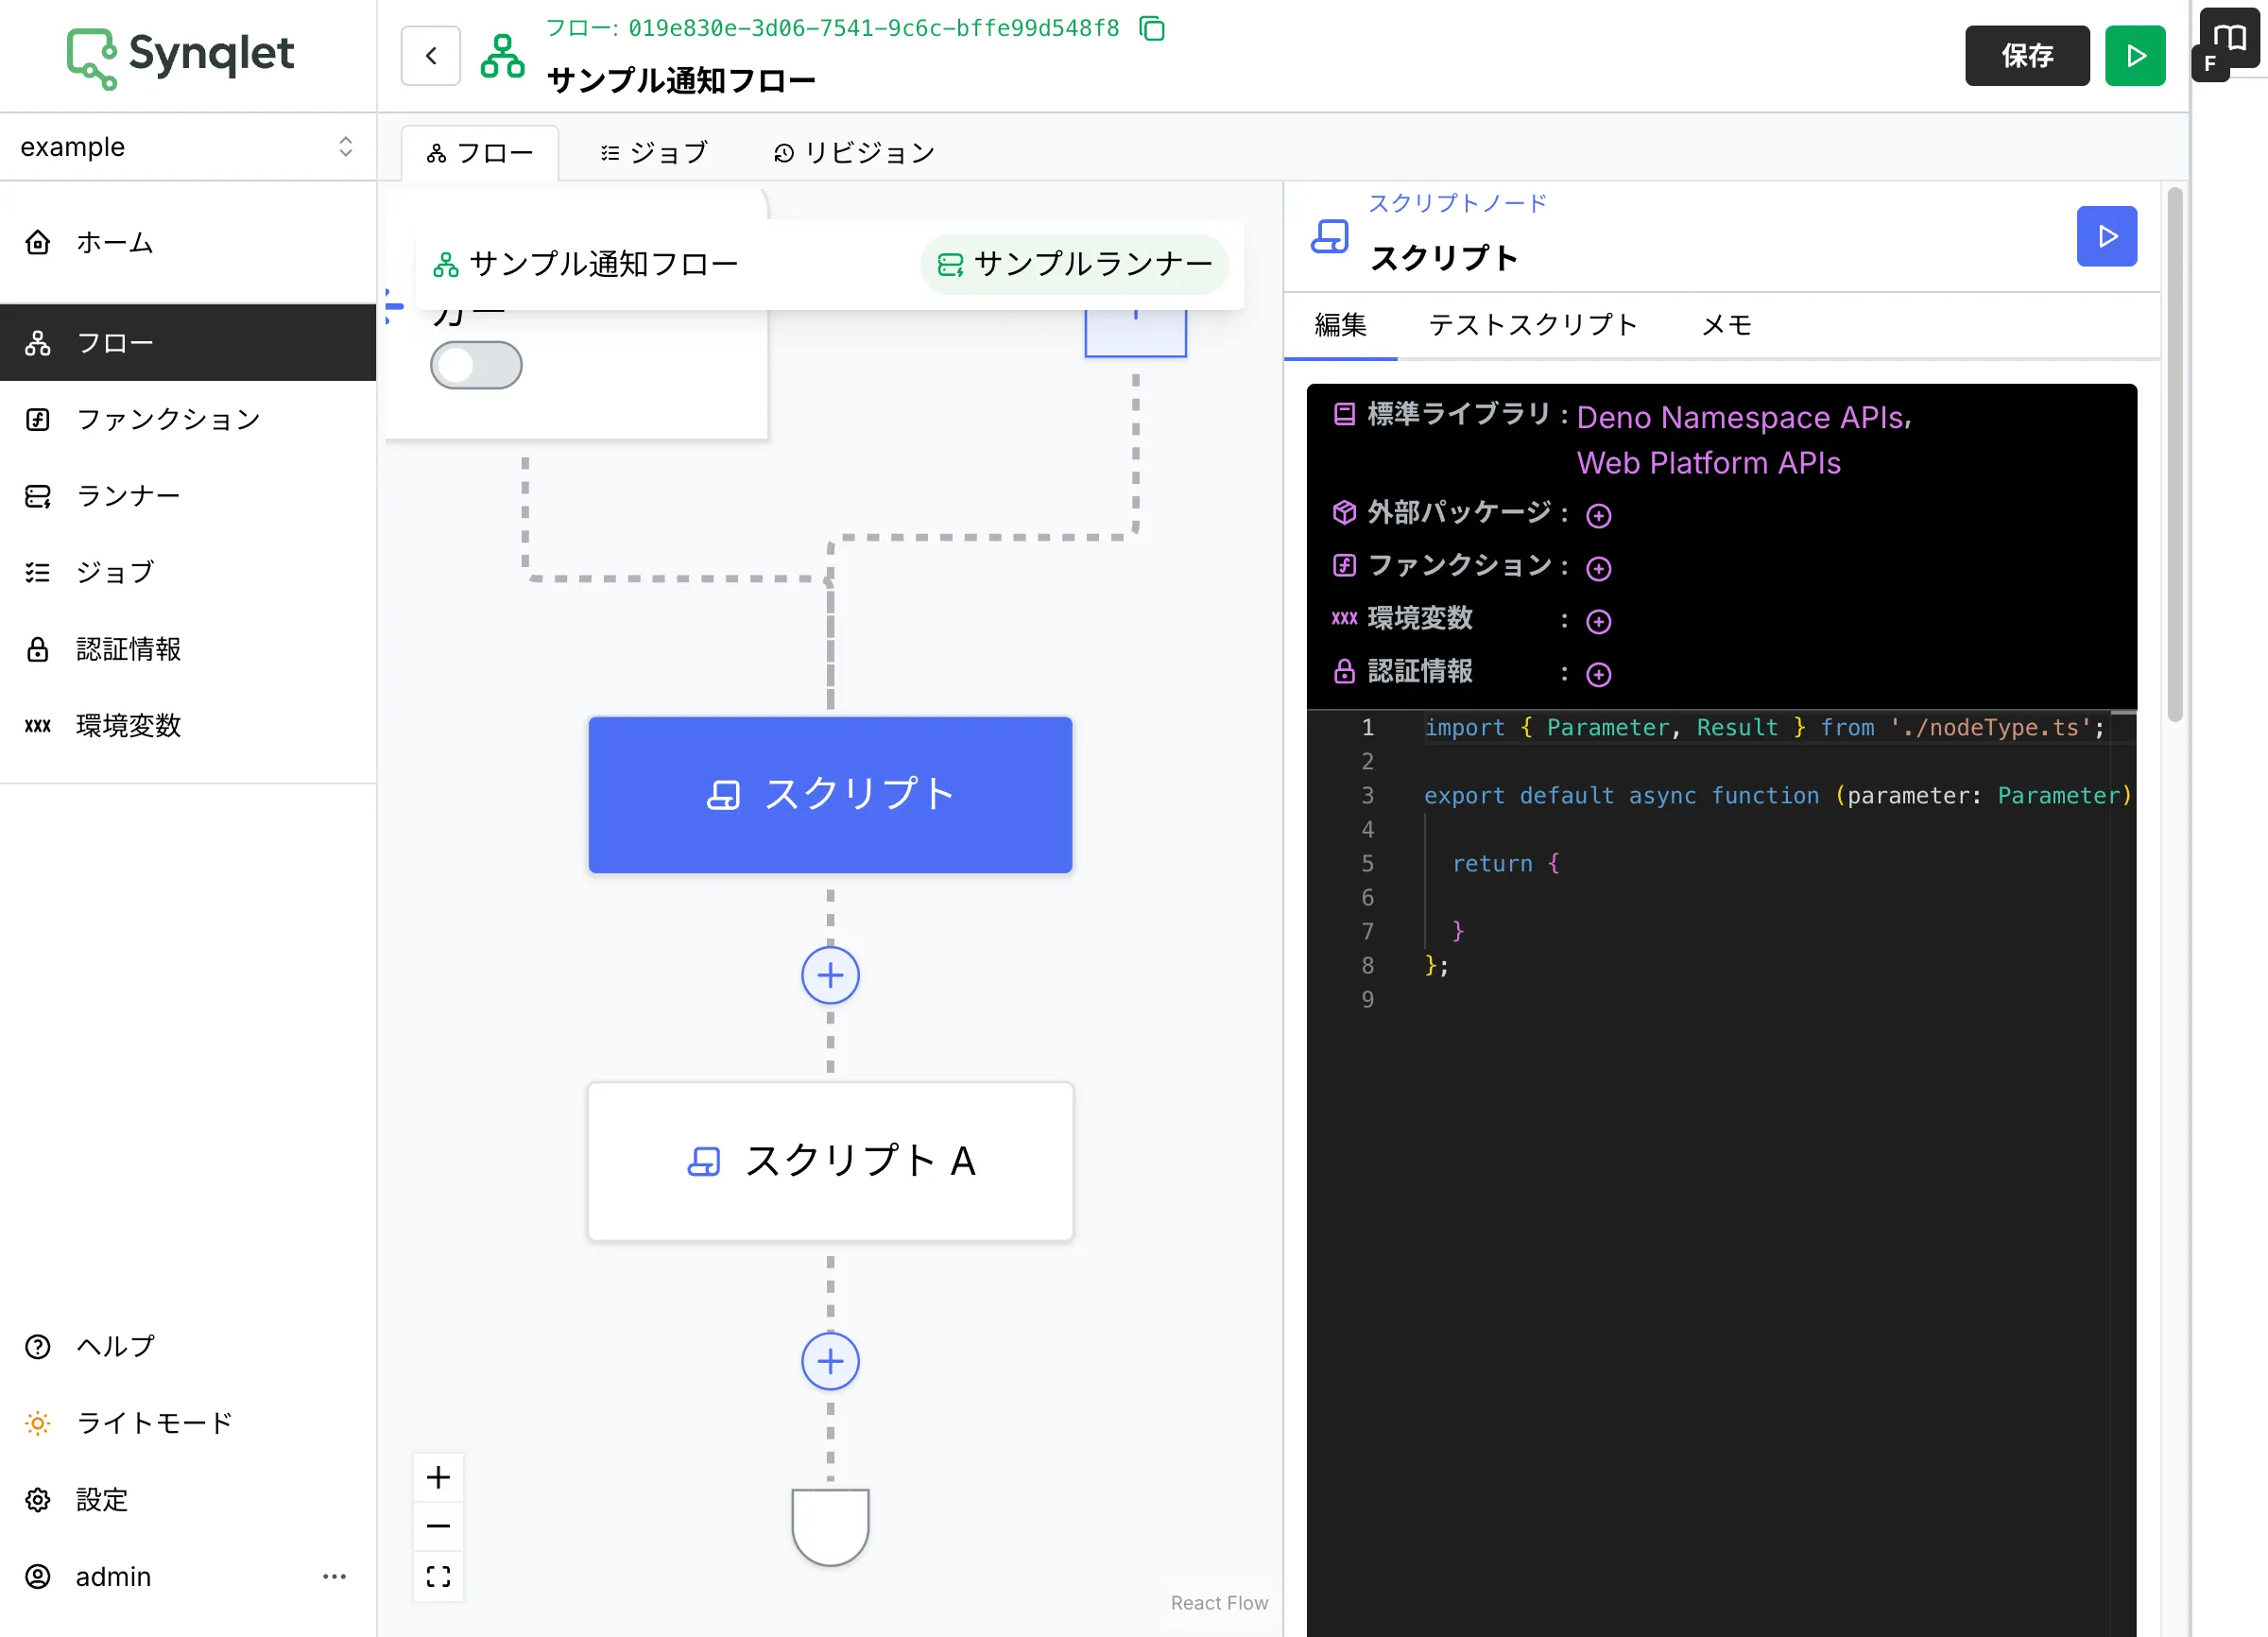Open 設定
Image resolution: width=2268 pixels, height=1637 pixels.
click(188, 1499)
